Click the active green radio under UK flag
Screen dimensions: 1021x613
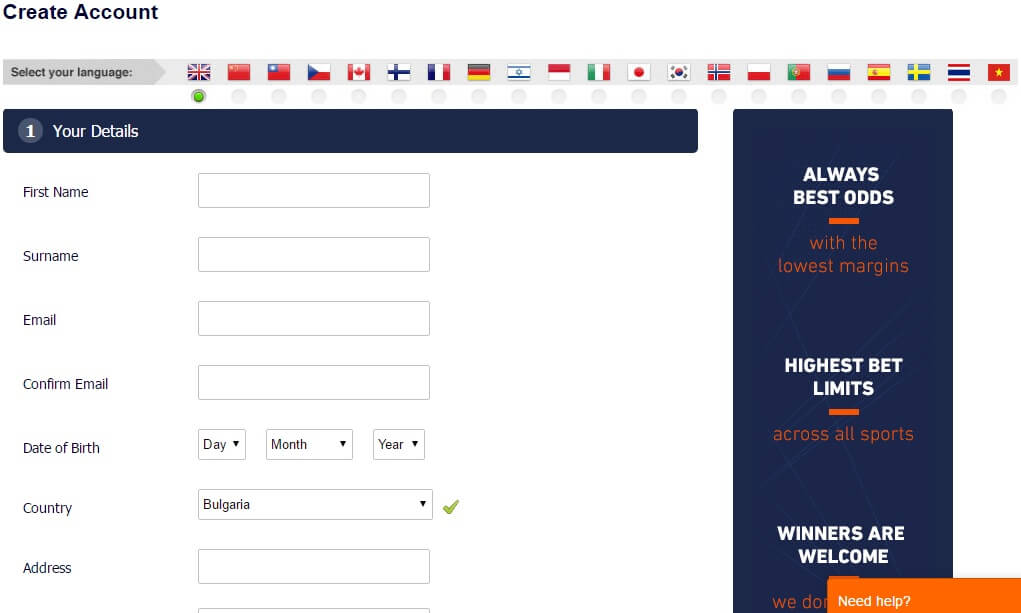[x=199, y=96]
